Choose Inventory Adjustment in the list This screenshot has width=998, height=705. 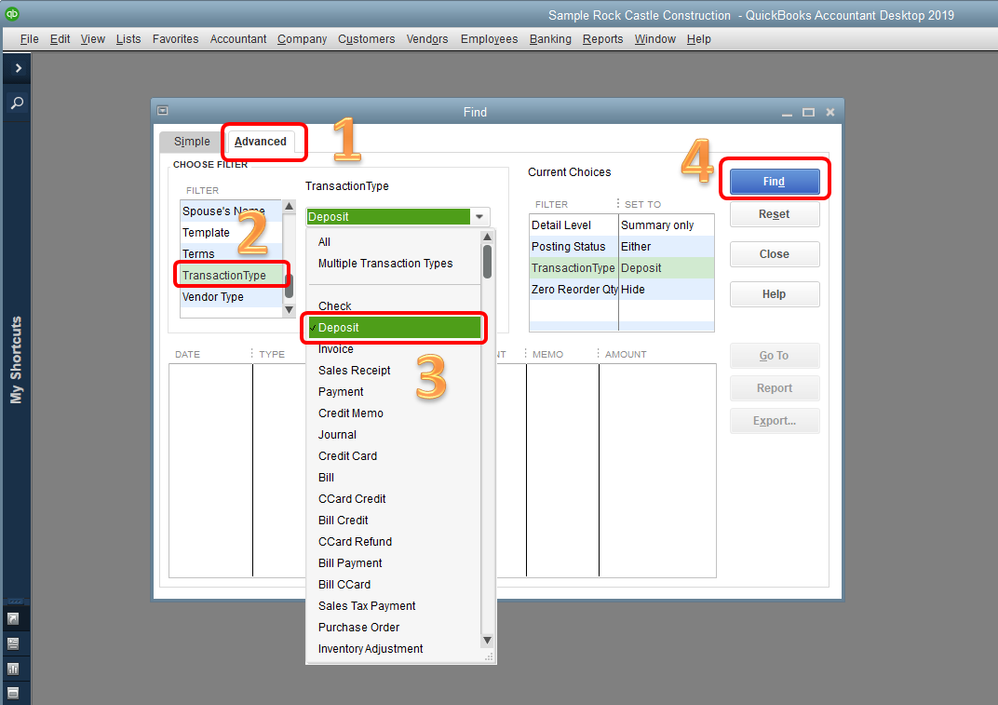click(394, 648)
